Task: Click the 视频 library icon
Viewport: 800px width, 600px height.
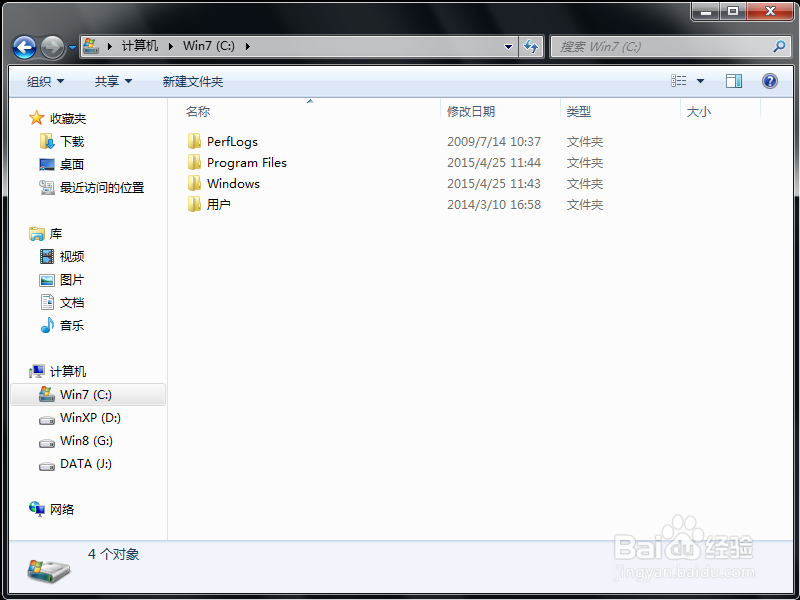Action: tap(47, 256)
